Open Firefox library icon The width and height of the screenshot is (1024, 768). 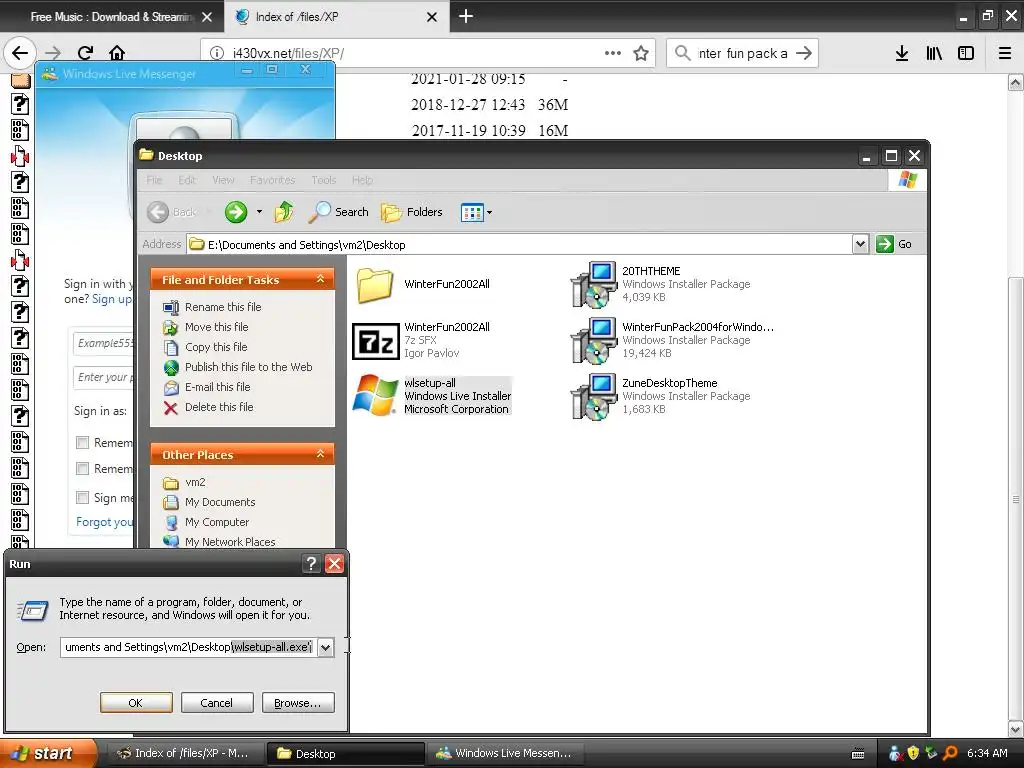point(934,53)
